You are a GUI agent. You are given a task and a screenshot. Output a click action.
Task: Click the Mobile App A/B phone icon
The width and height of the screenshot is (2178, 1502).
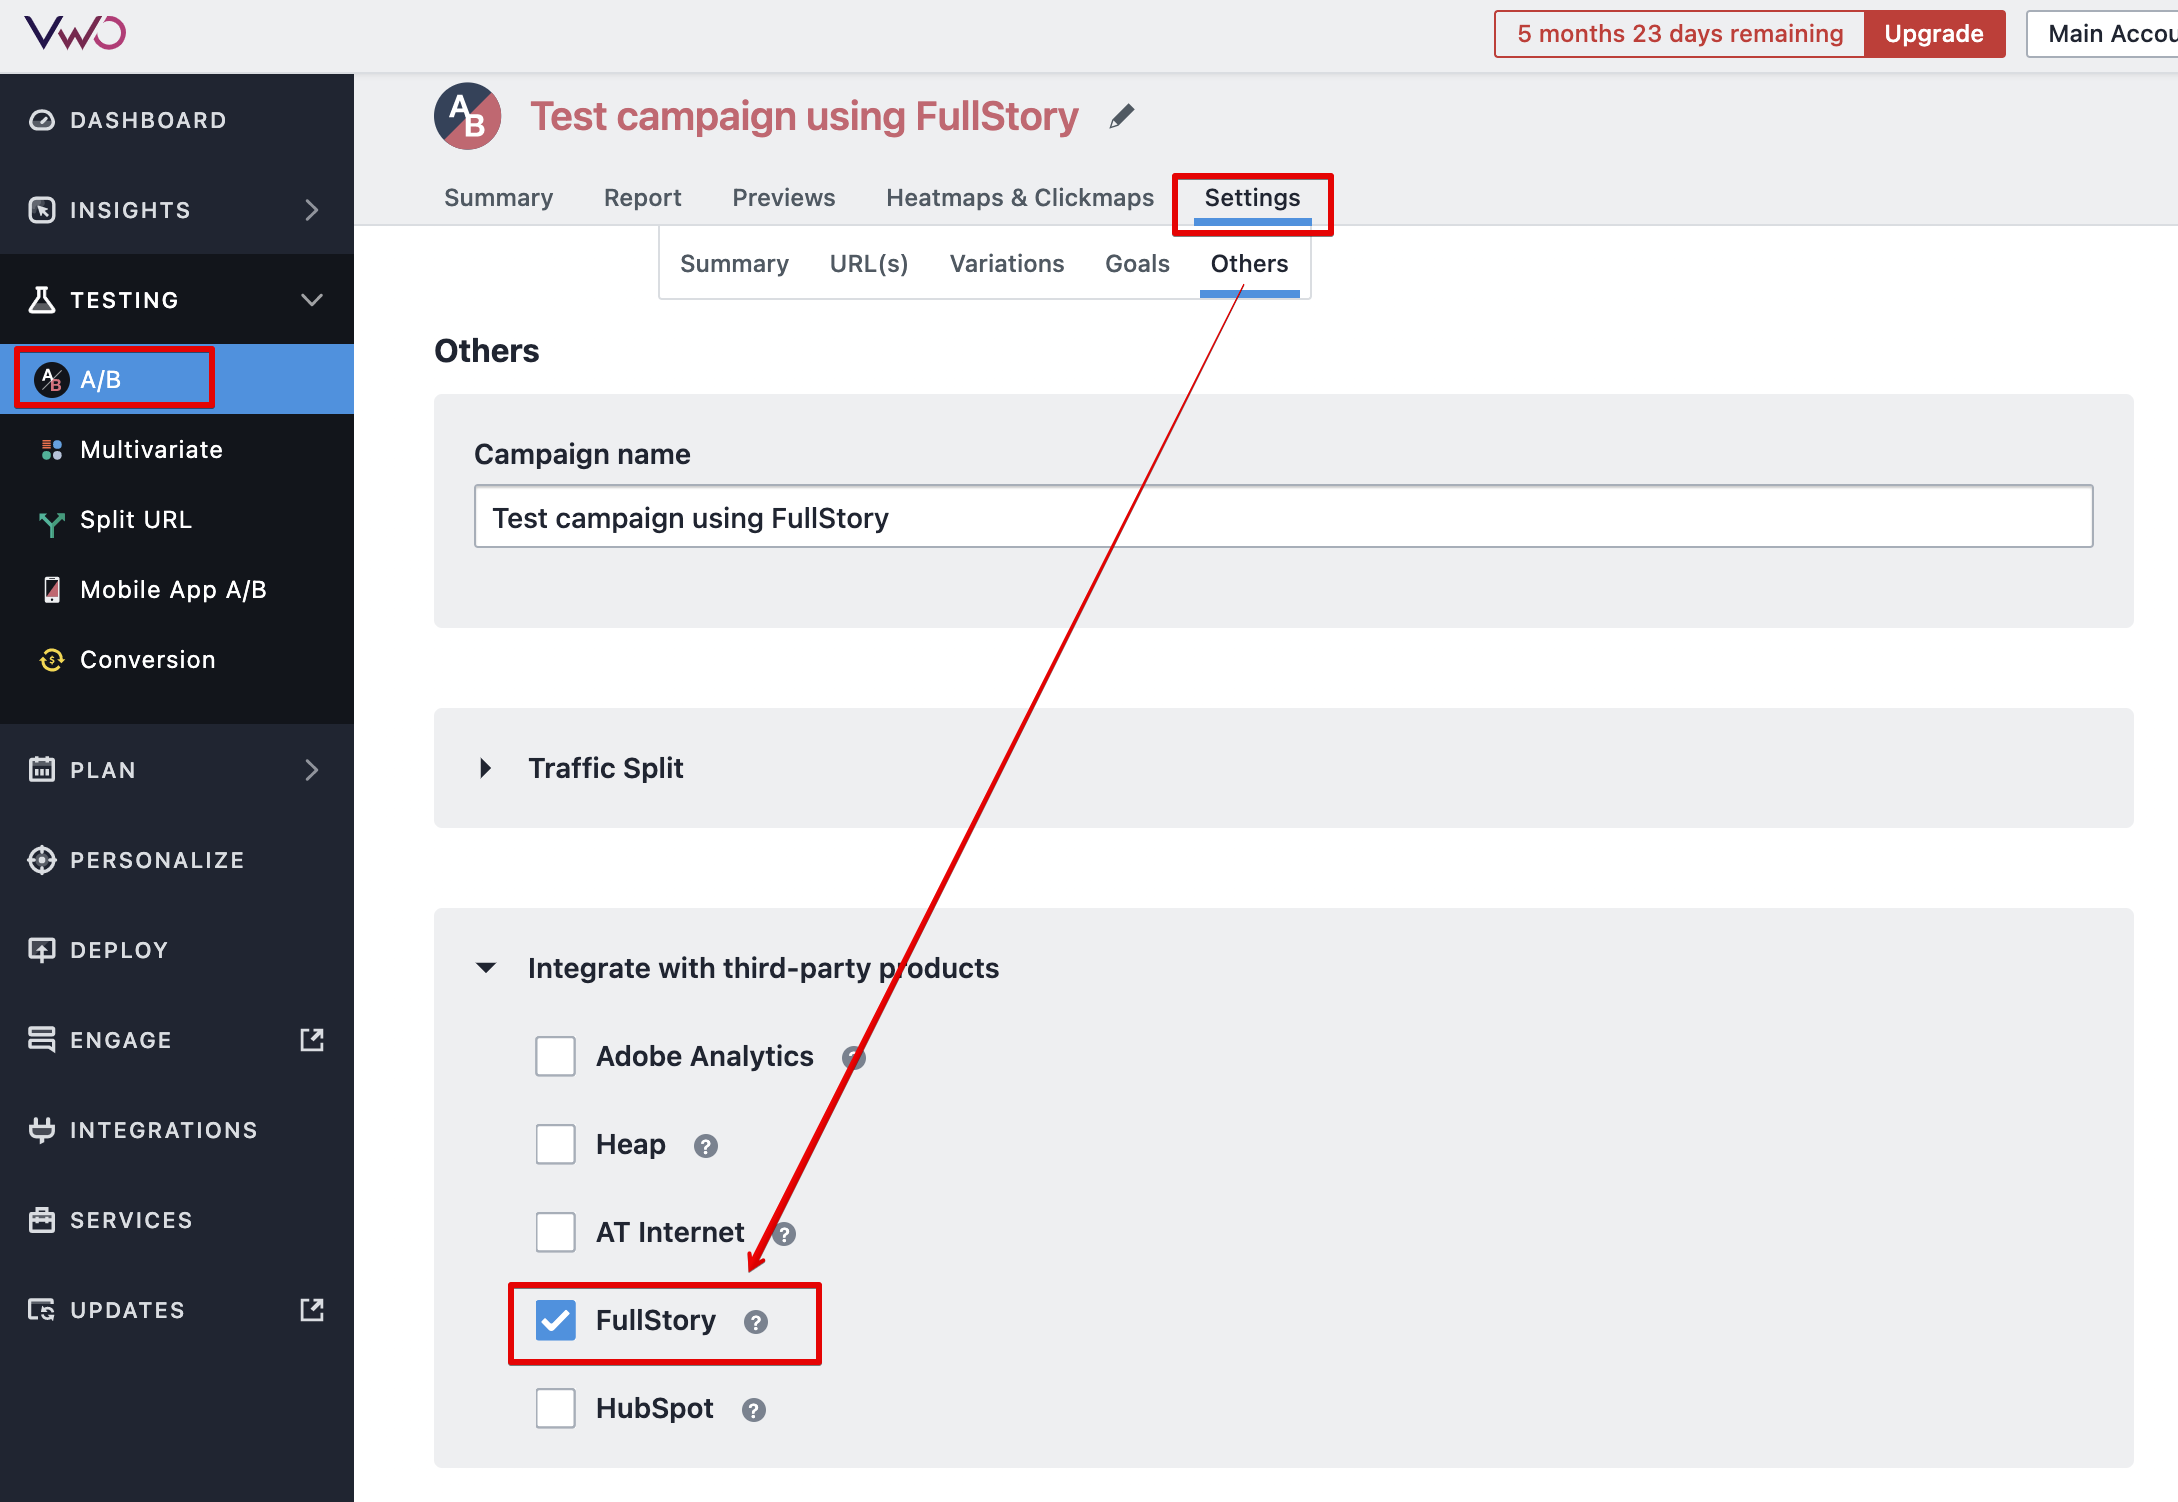(52, 590)
